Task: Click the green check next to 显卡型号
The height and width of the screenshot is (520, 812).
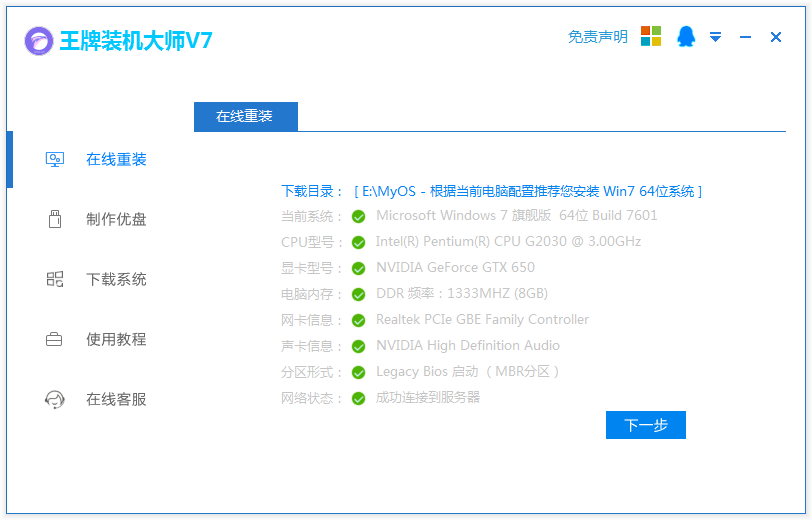Action: tap(358, 268)
